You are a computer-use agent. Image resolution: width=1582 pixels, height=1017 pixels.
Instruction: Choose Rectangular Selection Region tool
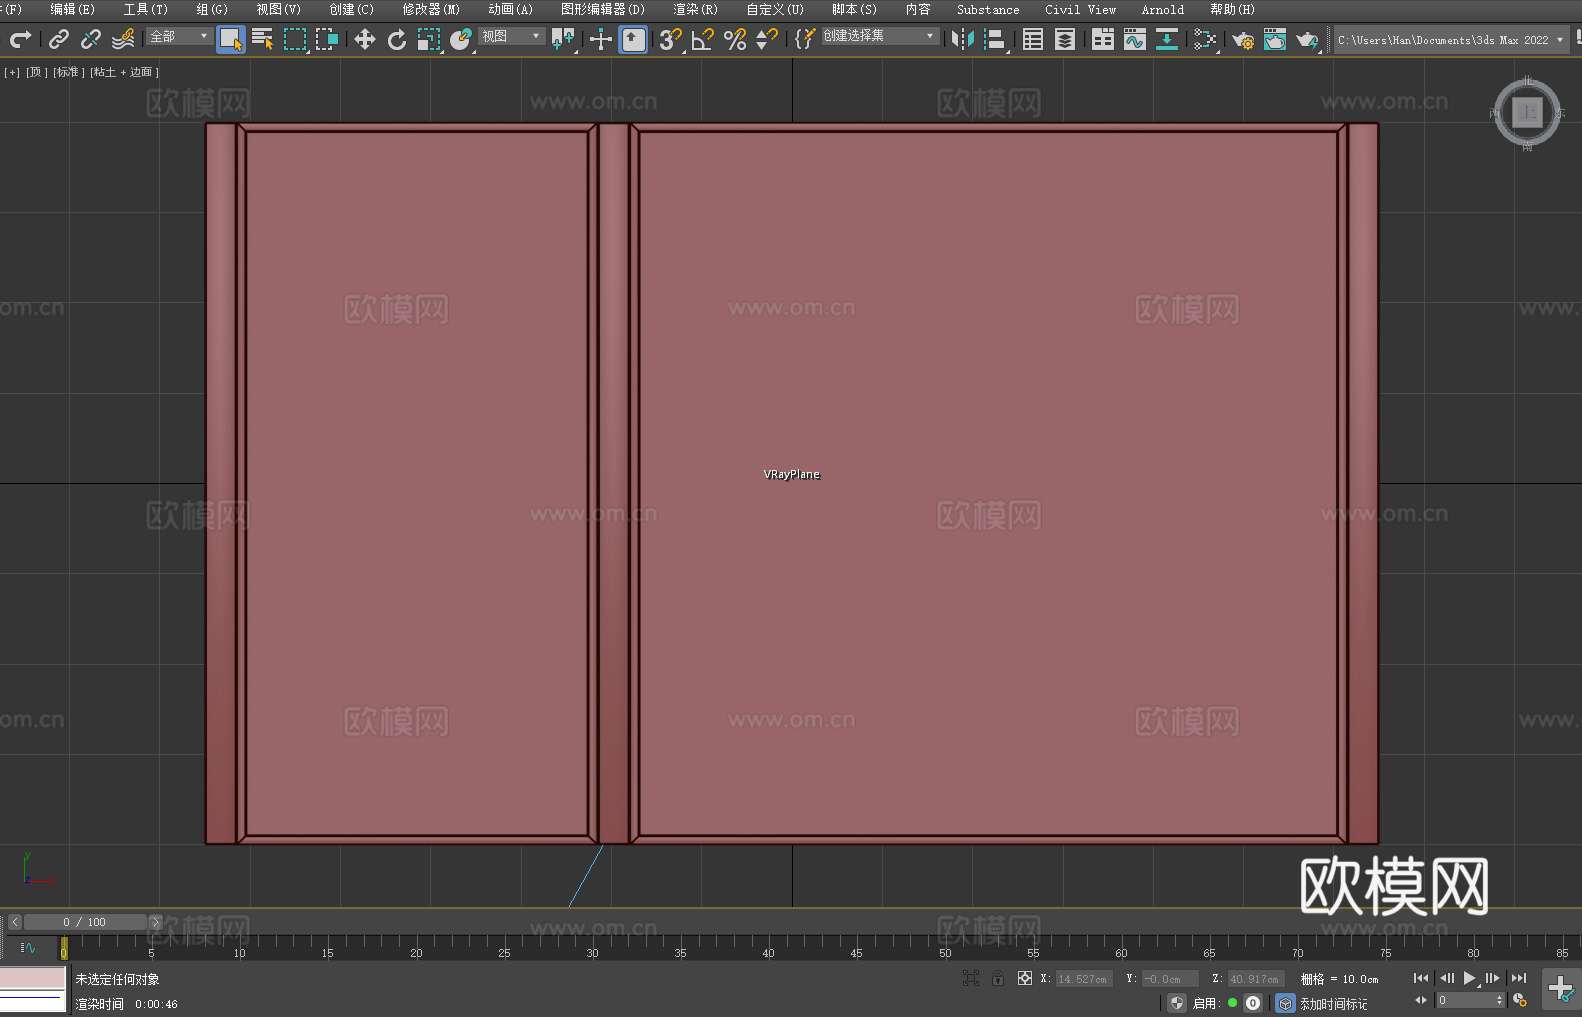[295, 40]
